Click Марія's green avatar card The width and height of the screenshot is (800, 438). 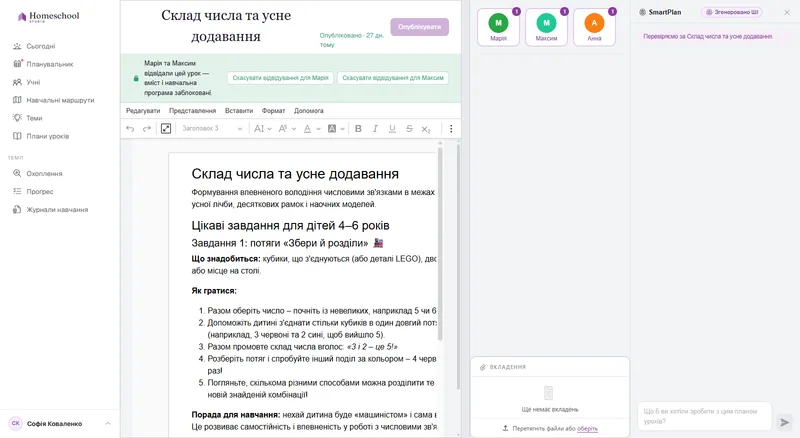498,27
